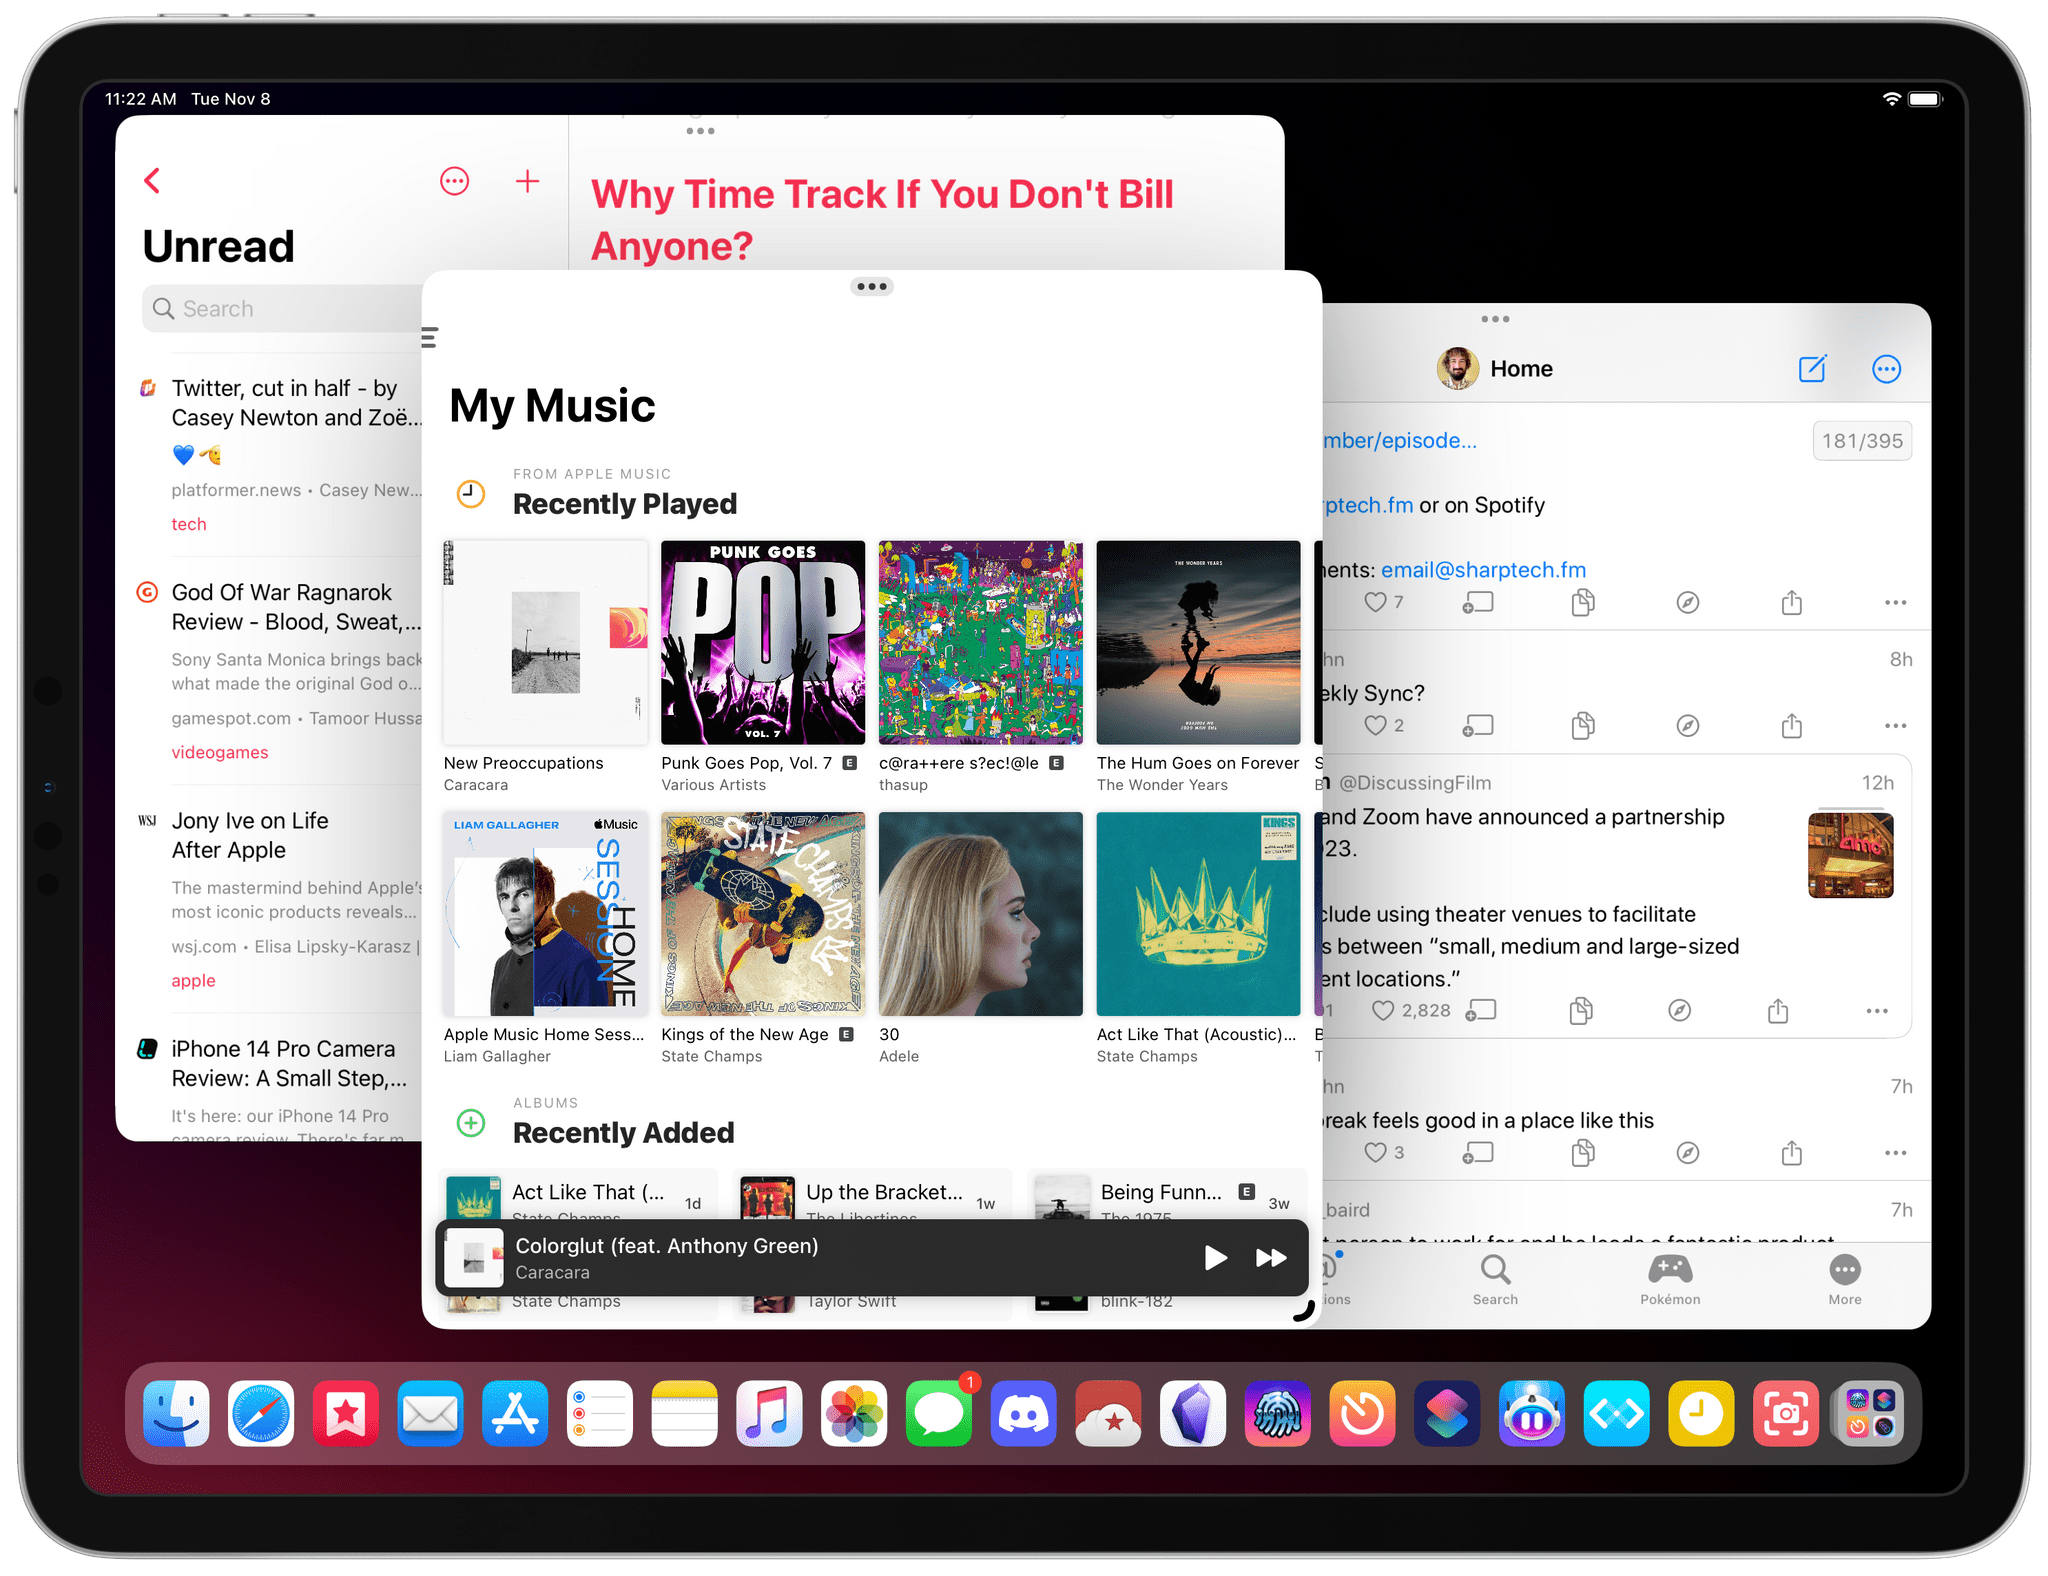Open Photos from the dock

click(x=854, y=1413)
